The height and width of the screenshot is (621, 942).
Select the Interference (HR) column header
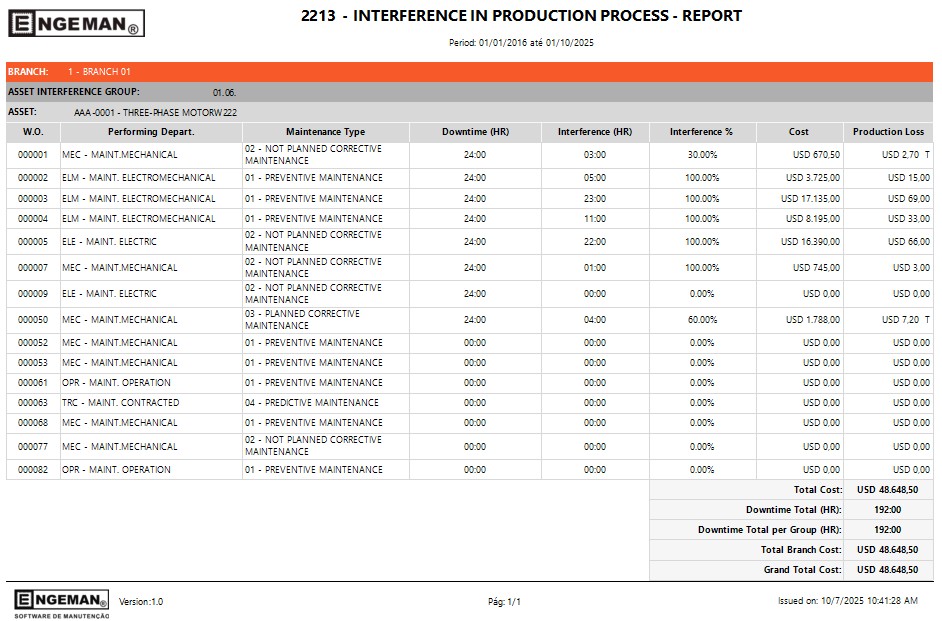pos(594,132)
